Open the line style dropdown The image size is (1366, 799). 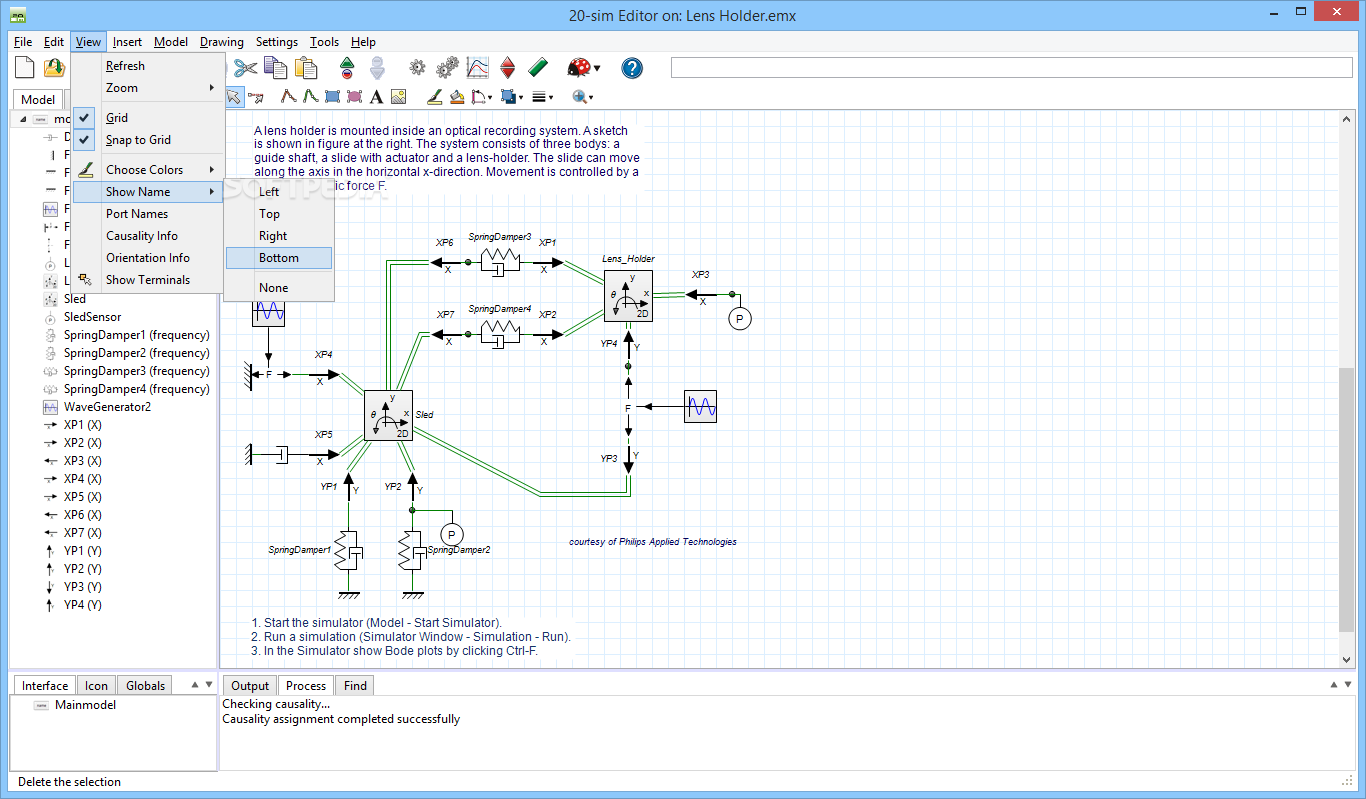click(x=490, y=98)
